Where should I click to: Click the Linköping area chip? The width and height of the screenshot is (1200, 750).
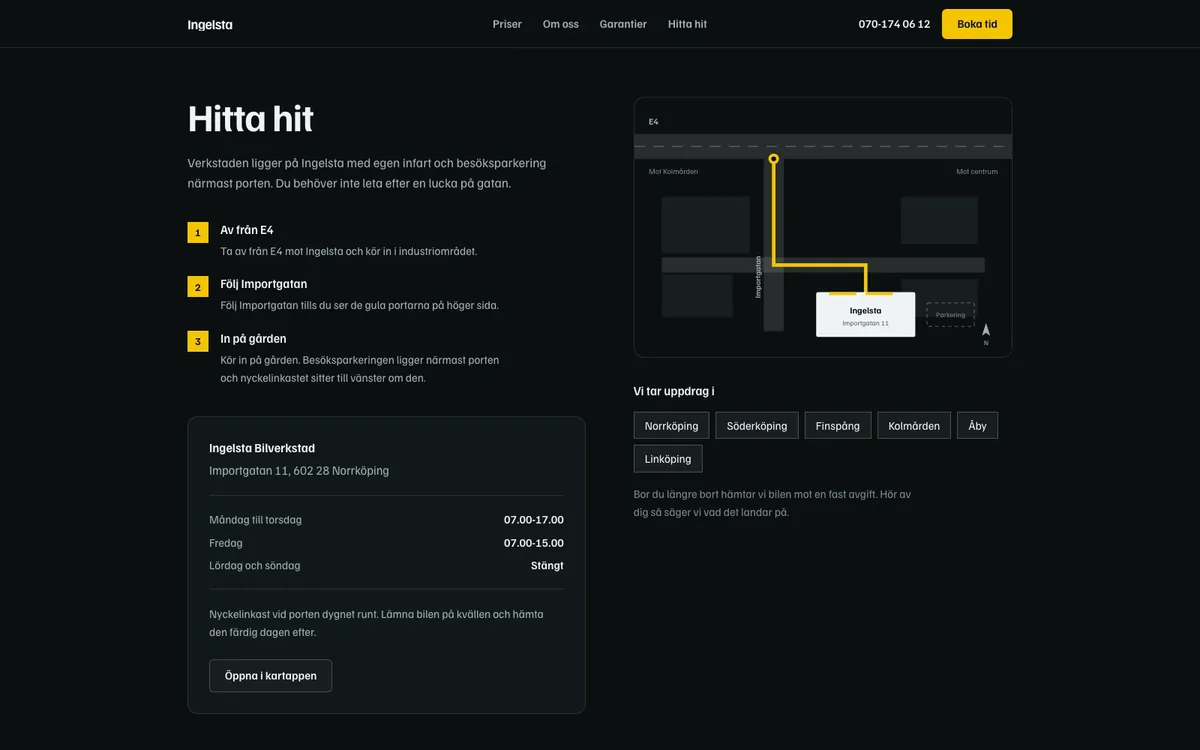point(668,459)
